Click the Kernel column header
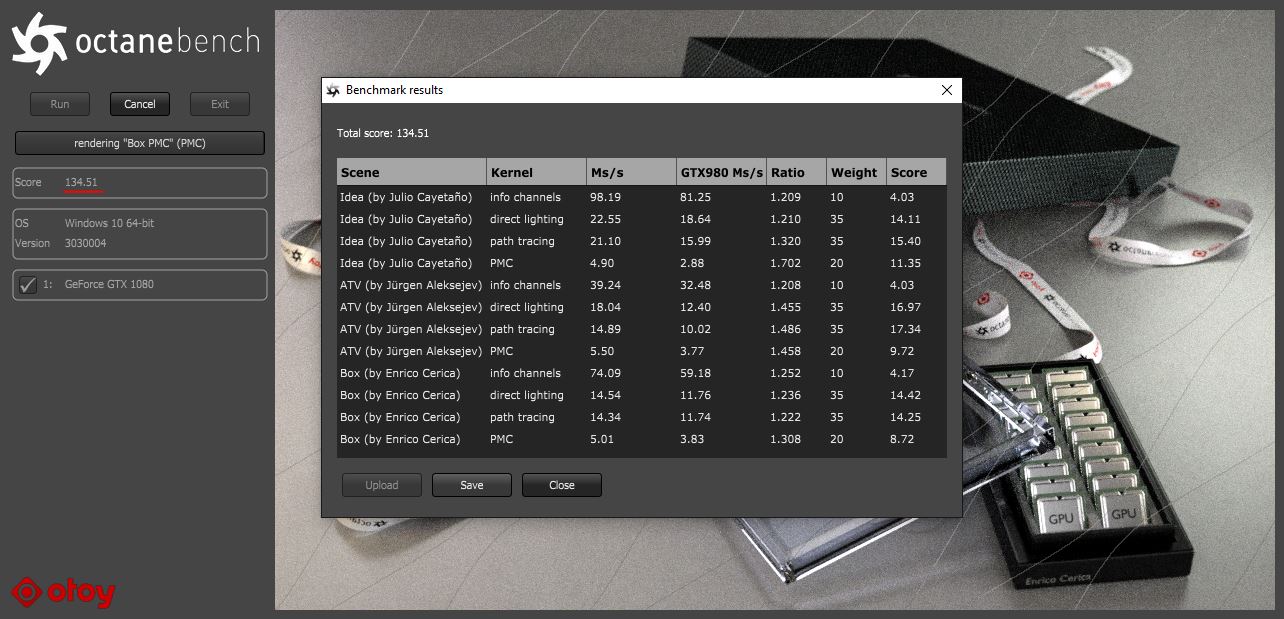1284x619 pixels. (537, 172)
